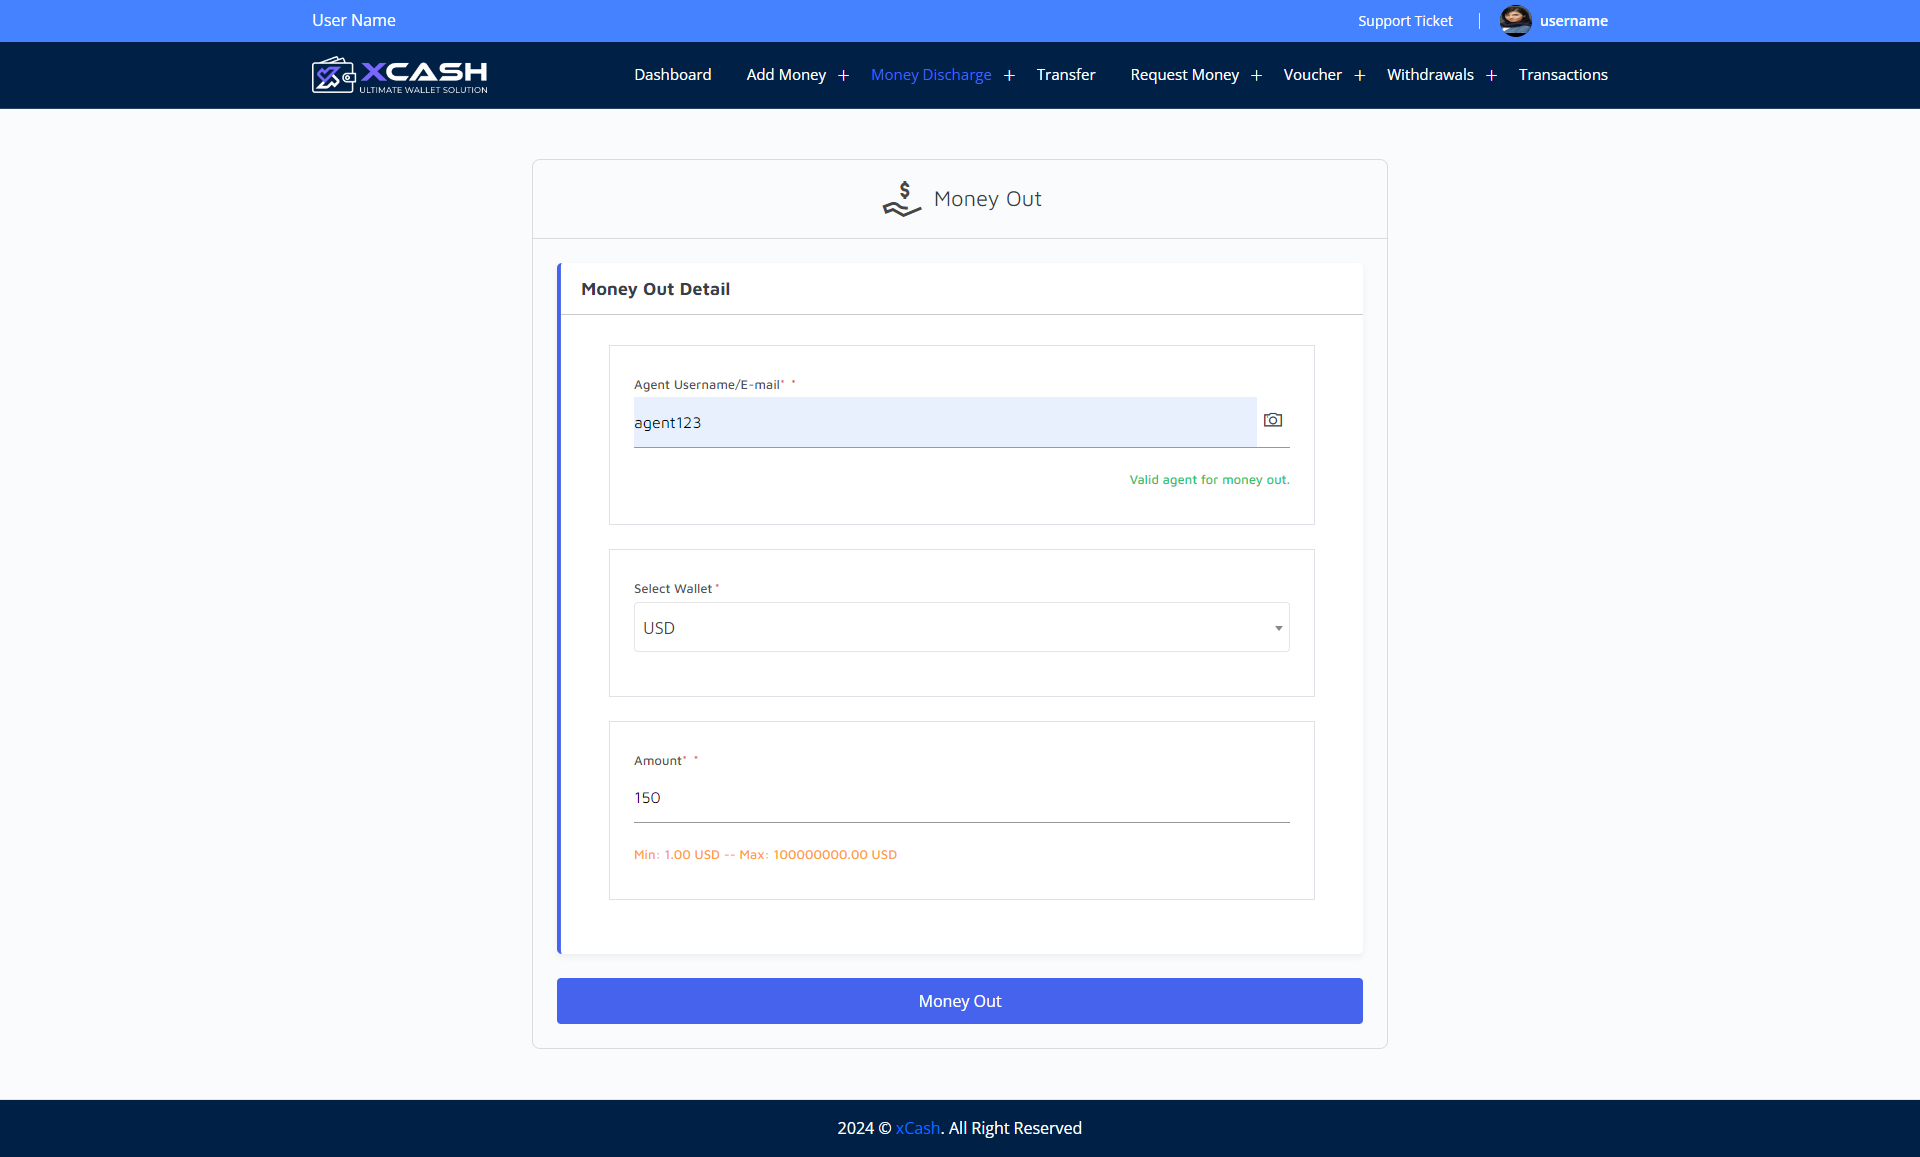
Task: Expand Withdrawals plus icon
Action: click(x=1491, y=76)
